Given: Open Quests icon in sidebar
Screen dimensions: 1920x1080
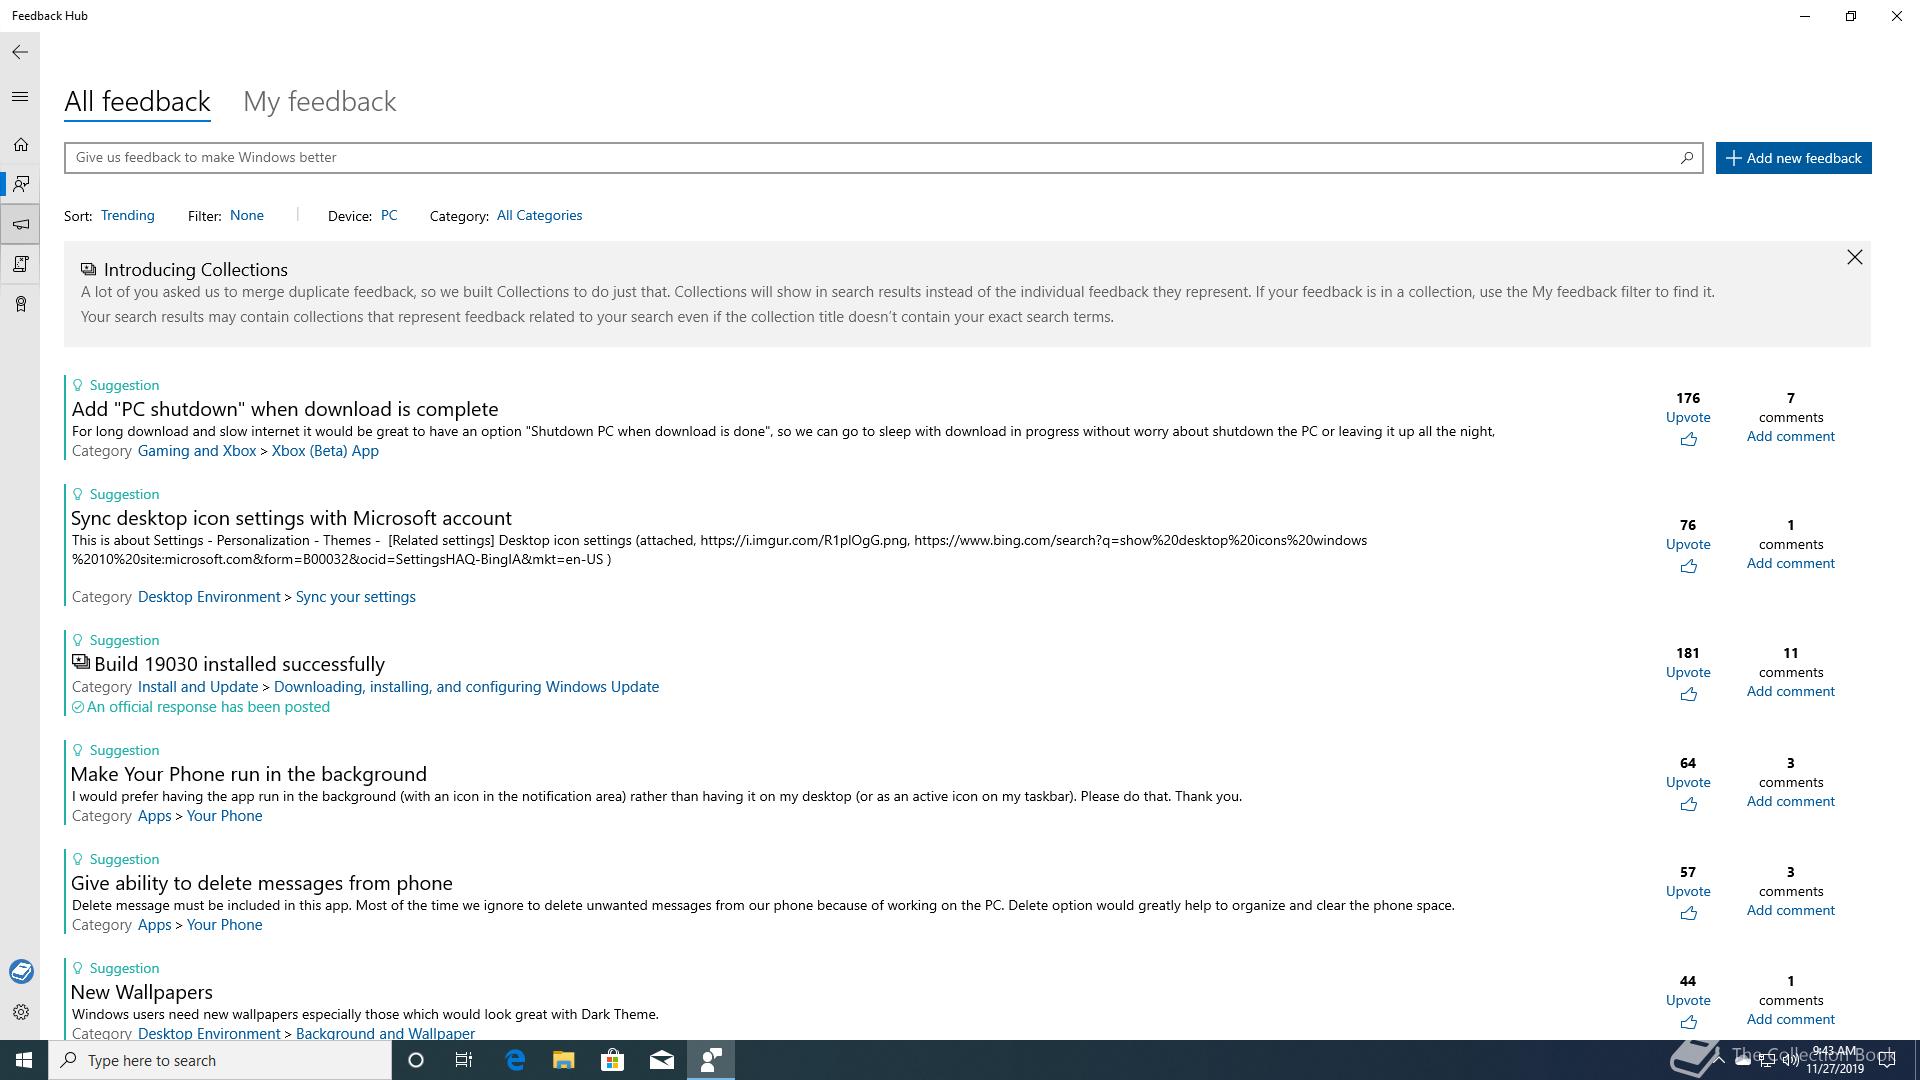Looking at the screenshot, I should point(20,264).
